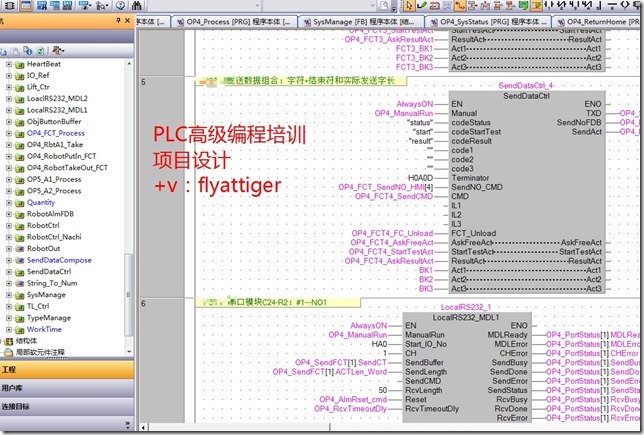Select the LocalRS232_MDL1 function block title
The image size is (644, 435).
(x=466, y=318)
